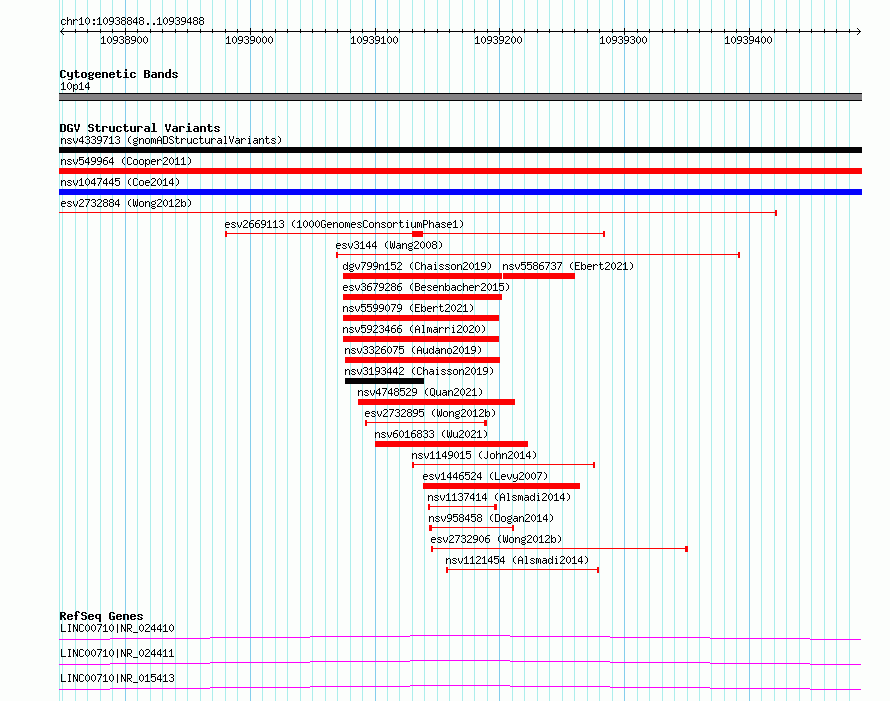This screenshot has height=701, width=890.
Task: Open the nsv4748529 (Quan2021) label
Action: pos(420,392)
